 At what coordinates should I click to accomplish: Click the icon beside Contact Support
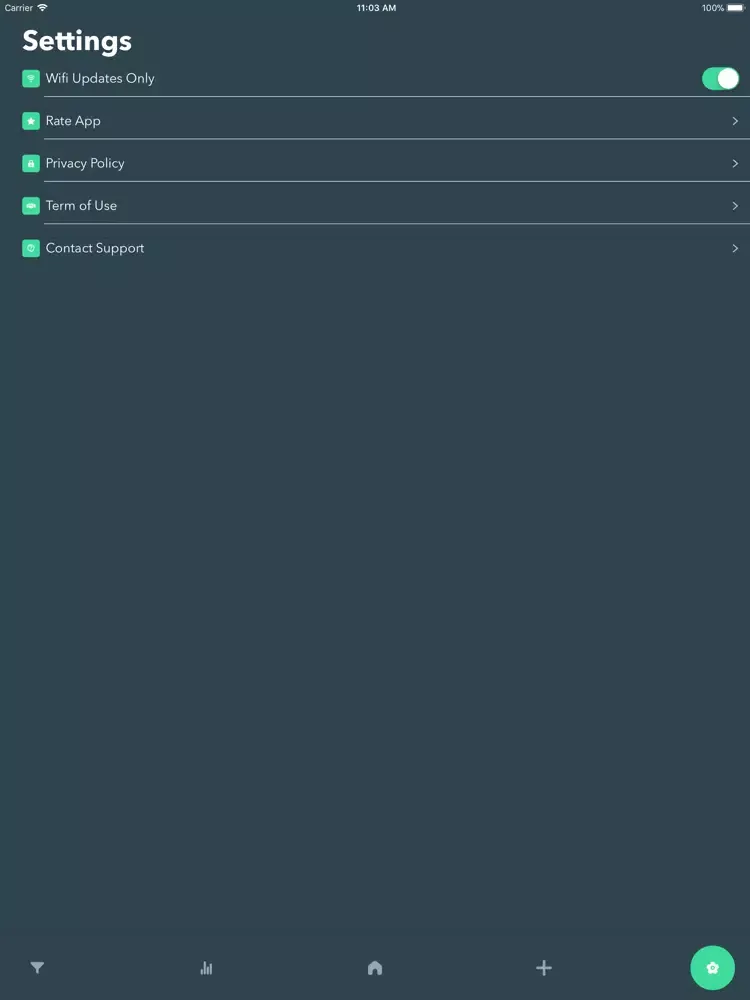pos(31,248)
